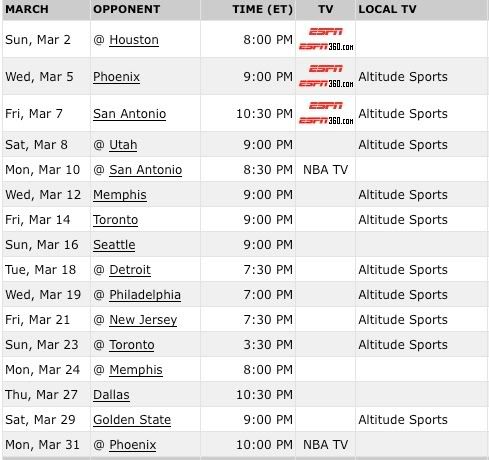Follow the Memphis link on Mar 12
Image resolution: width=489 pixels, height=460 pixels.
[120, 195]
